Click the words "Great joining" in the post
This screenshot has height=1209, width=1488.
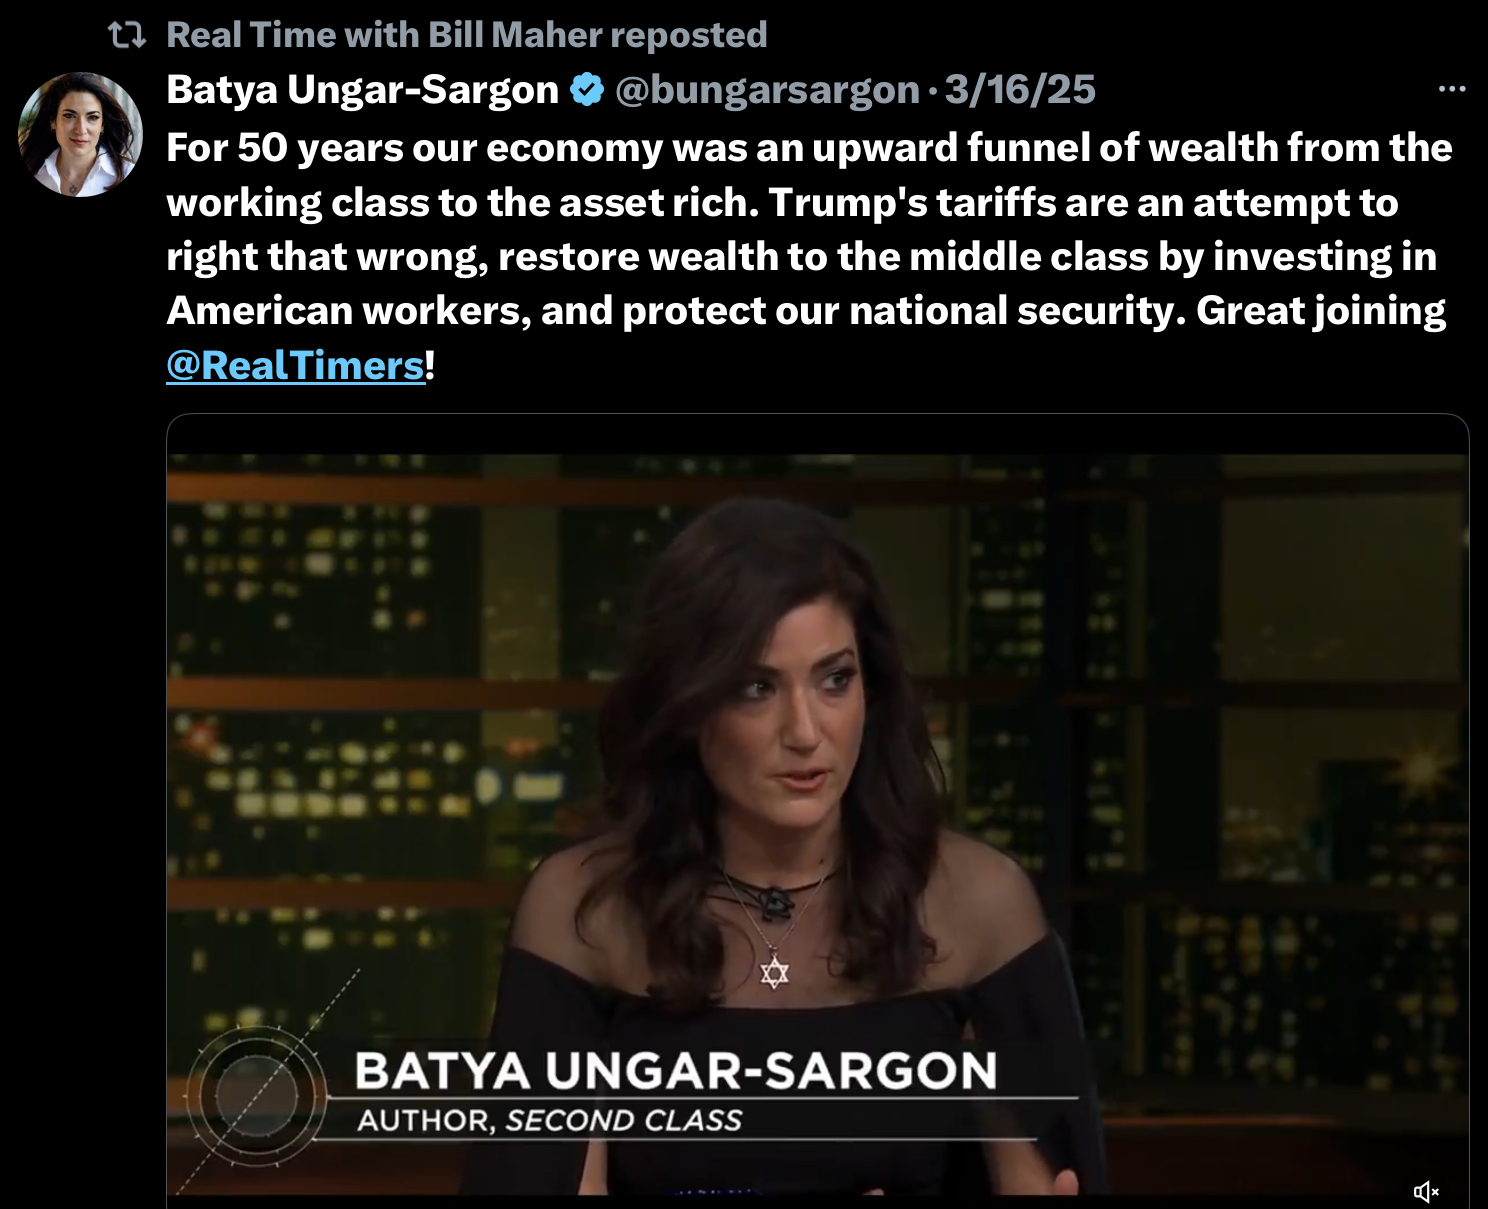1321,311
